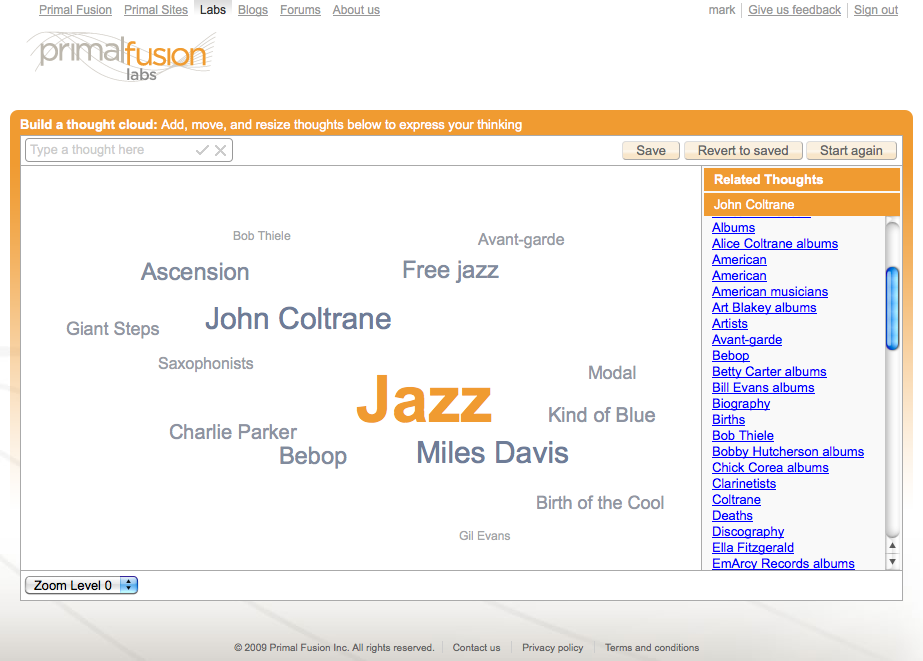The width and height of the screenshot is (923, 661).
Task: Click Bobby Hutcherson albums link
Action: (x=788, y=451)
